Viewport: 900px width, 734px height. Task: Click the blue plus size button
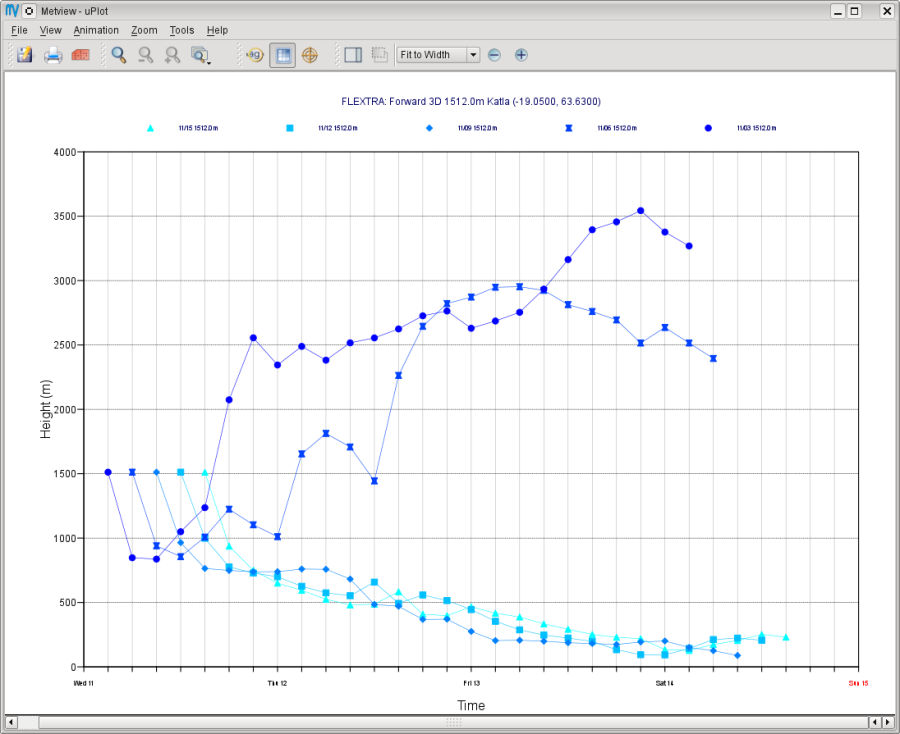point(521,55)
